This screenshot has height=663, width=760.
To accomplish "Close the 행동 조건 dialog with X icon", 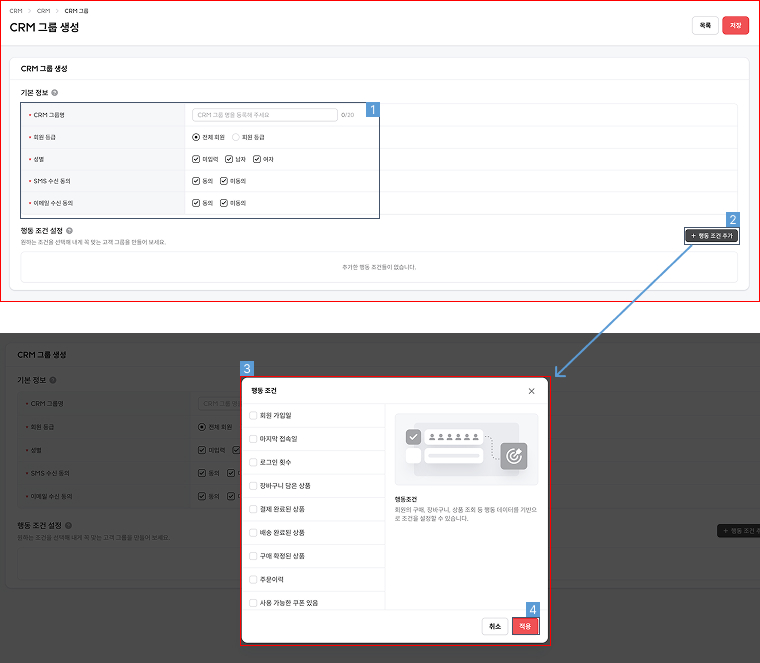I will [531, 391].
